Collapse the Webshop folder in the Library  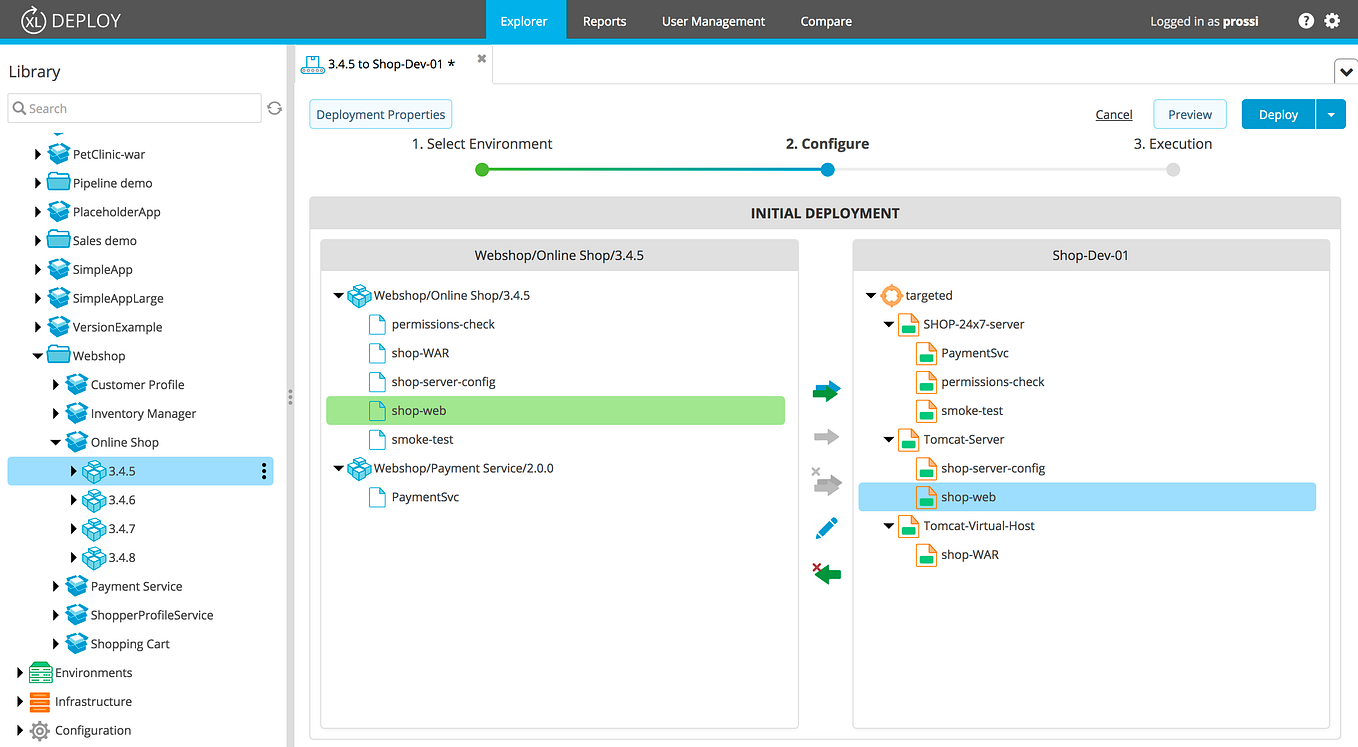(37, 355)
